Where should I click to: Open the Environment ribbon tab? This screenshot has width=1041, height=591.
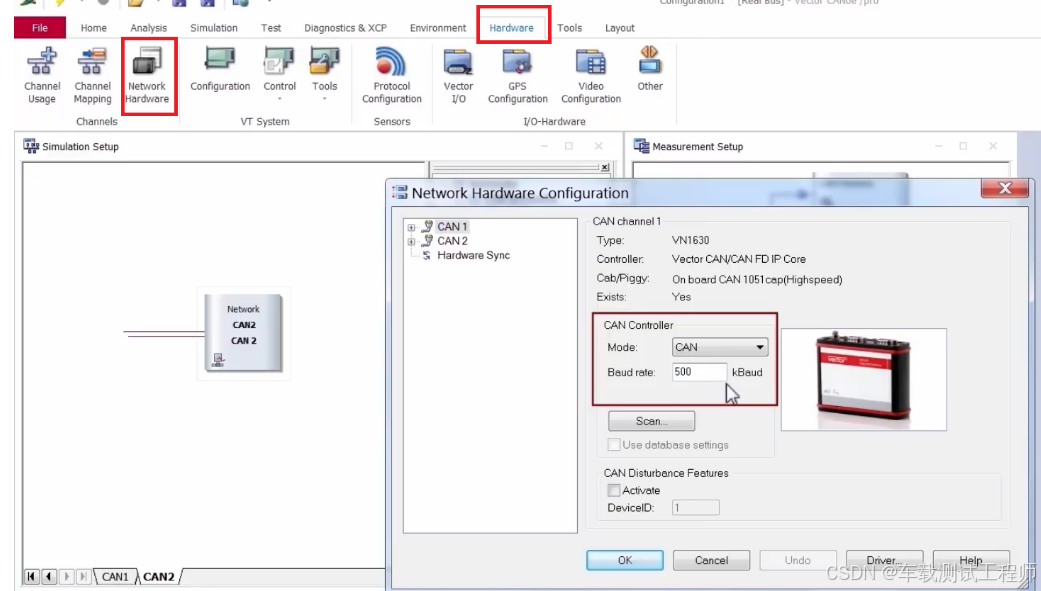[438, 28]
